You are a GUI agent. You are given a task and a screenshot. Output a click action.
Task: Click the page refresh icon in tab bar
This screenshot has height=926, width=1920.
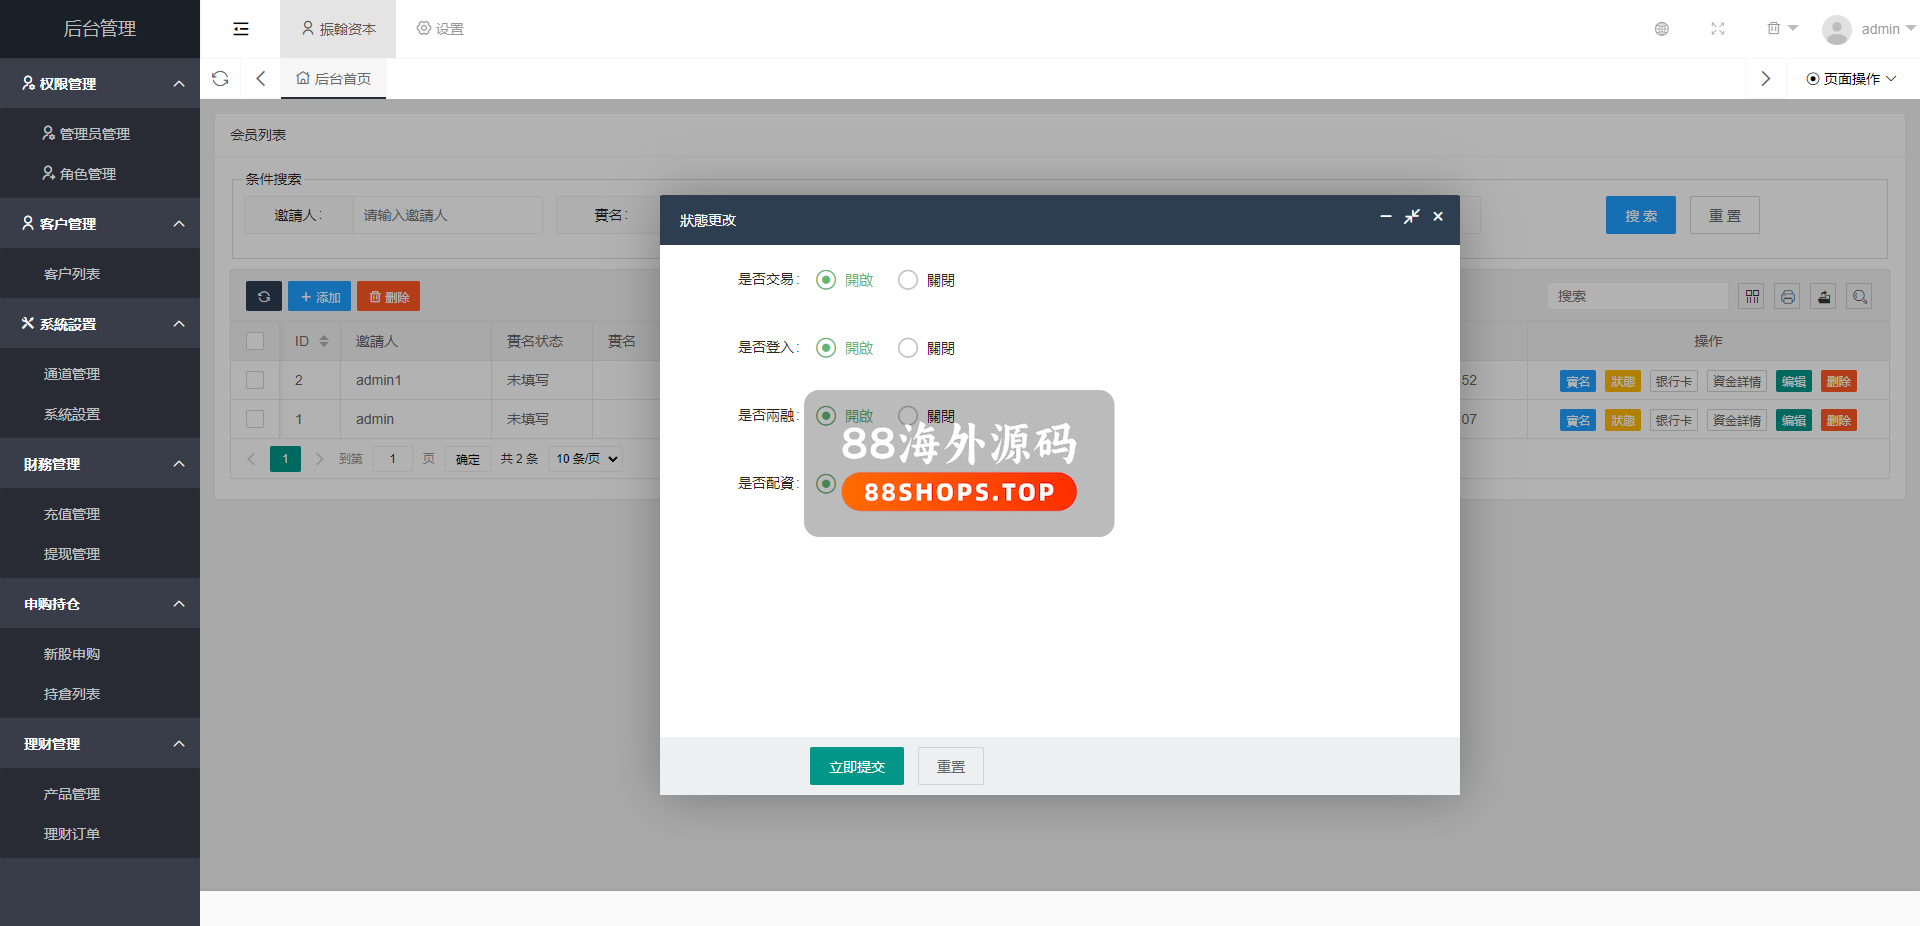(x=220, y=79)
